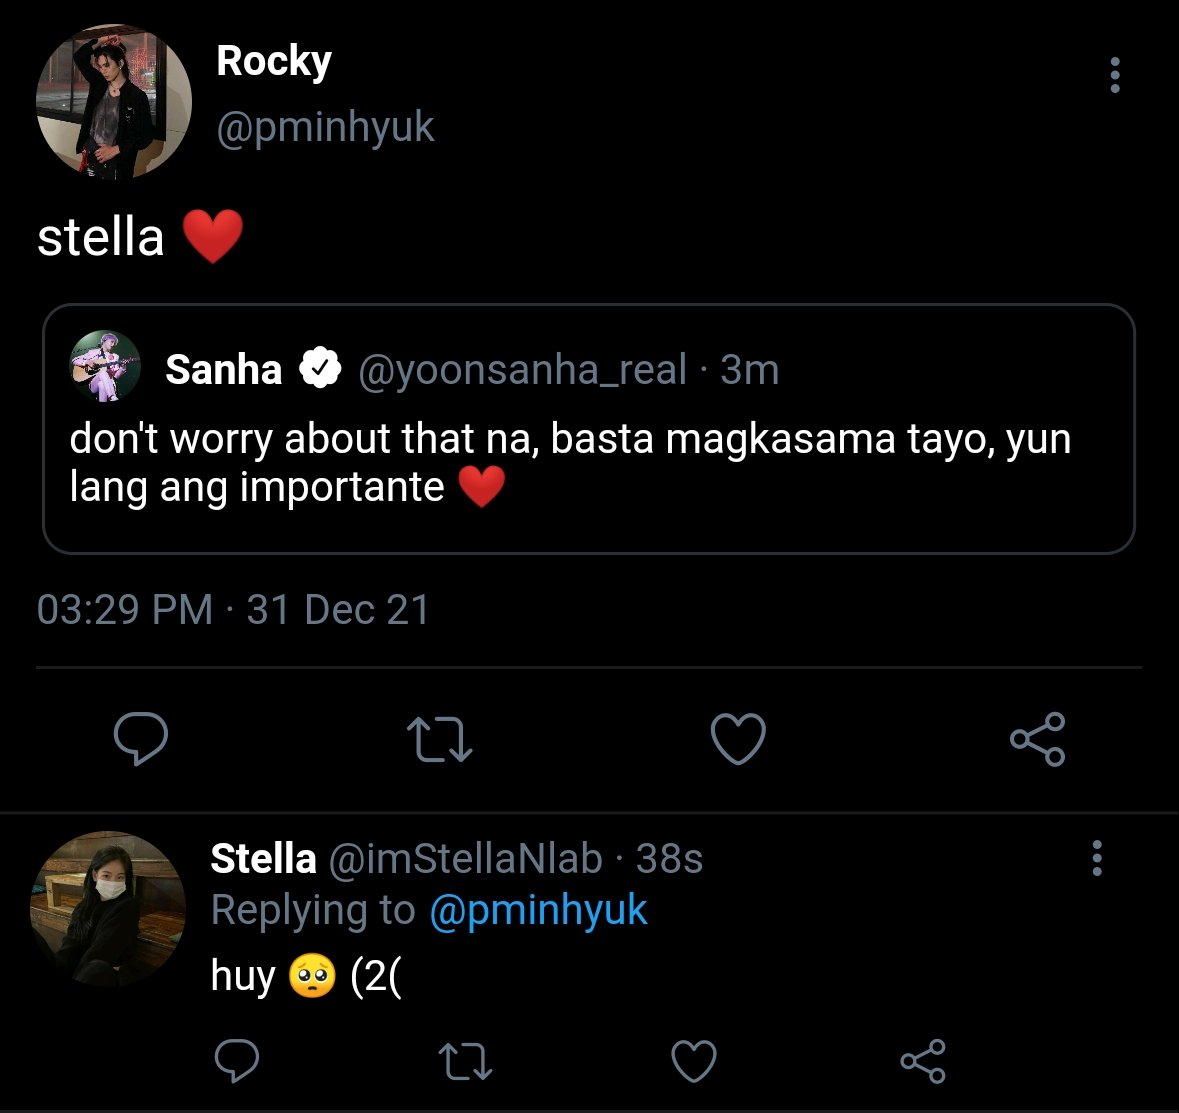Like Rocky's tweet with heart icon
The image size is (1179, 1113).
(738, 738)
